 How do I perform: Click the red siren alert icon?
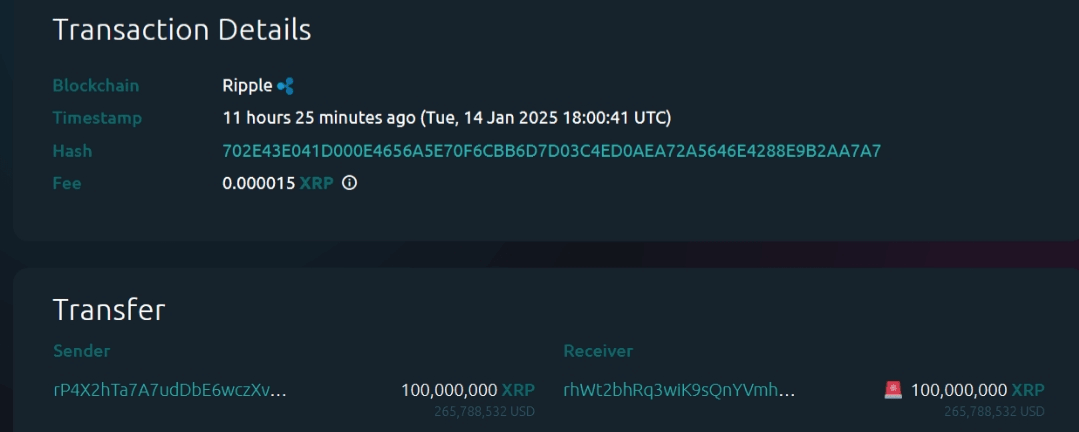[x=893, y=390]
